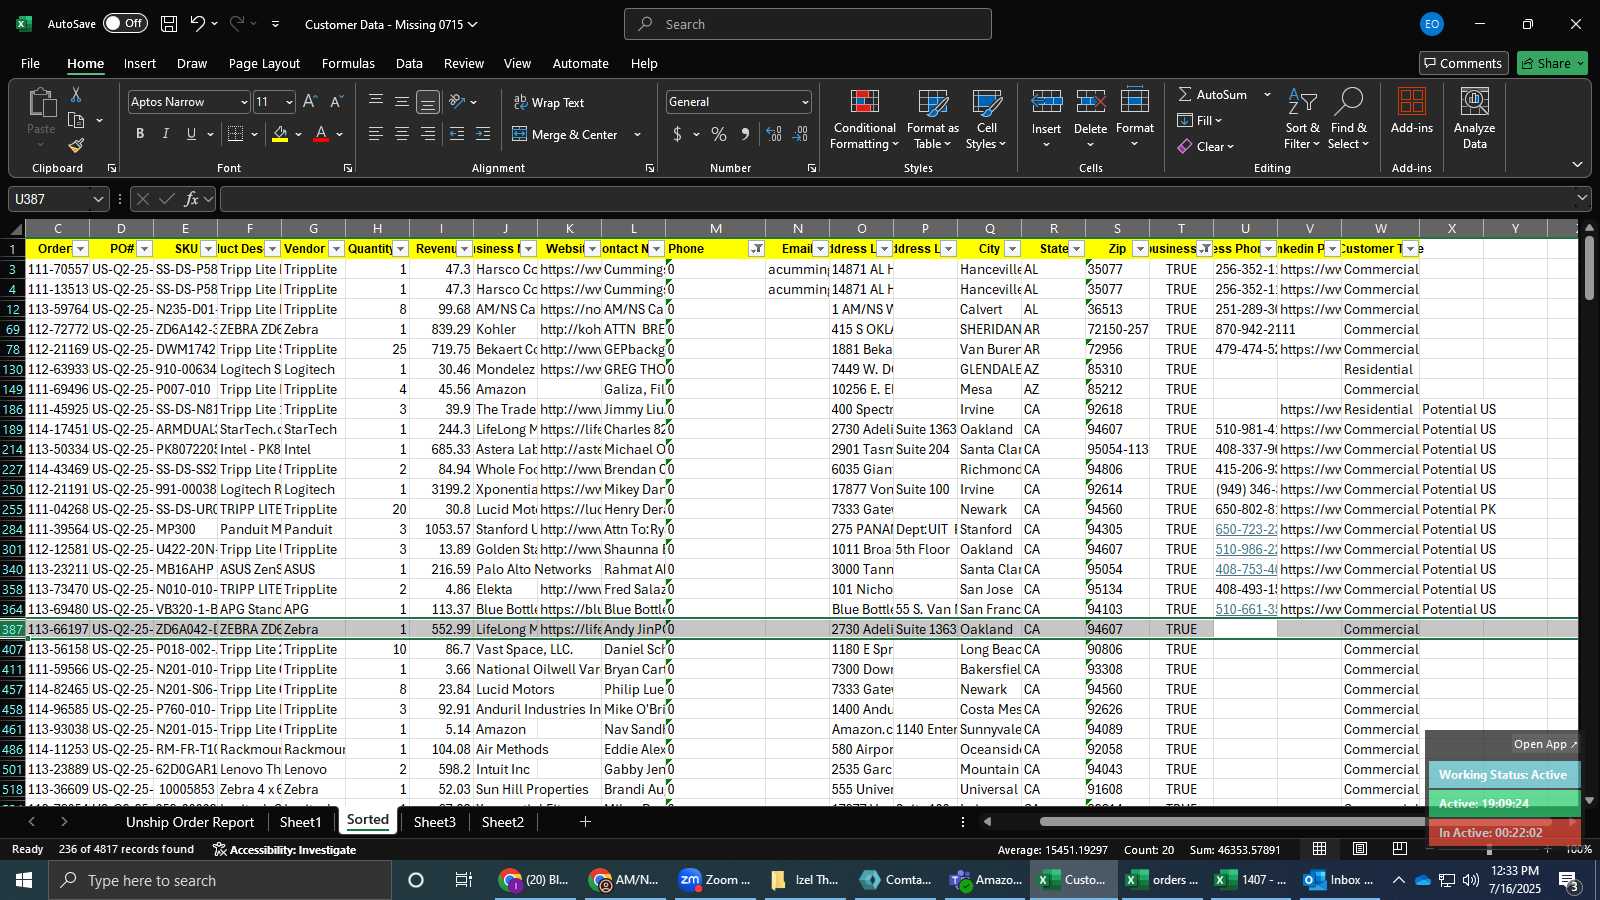This screenshot has width=1600, height=900.
Task: Toggle align left button
Action: pyautogui.click(x=376, y=134)
